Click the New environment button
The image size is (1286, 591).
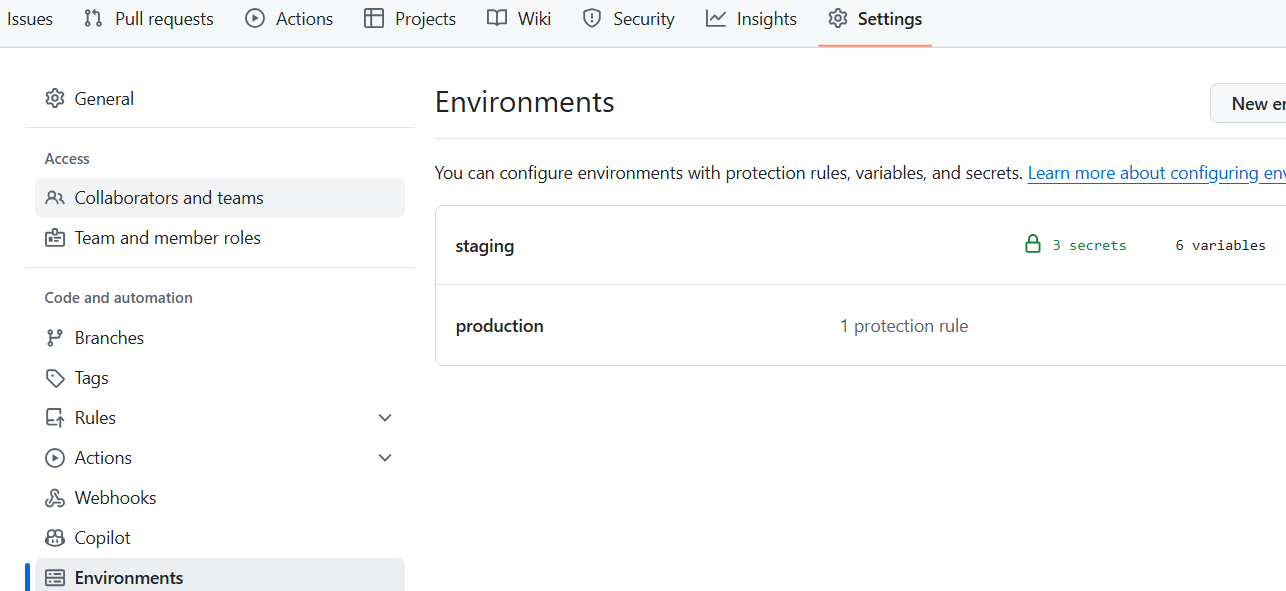[x=1248, y=103]
